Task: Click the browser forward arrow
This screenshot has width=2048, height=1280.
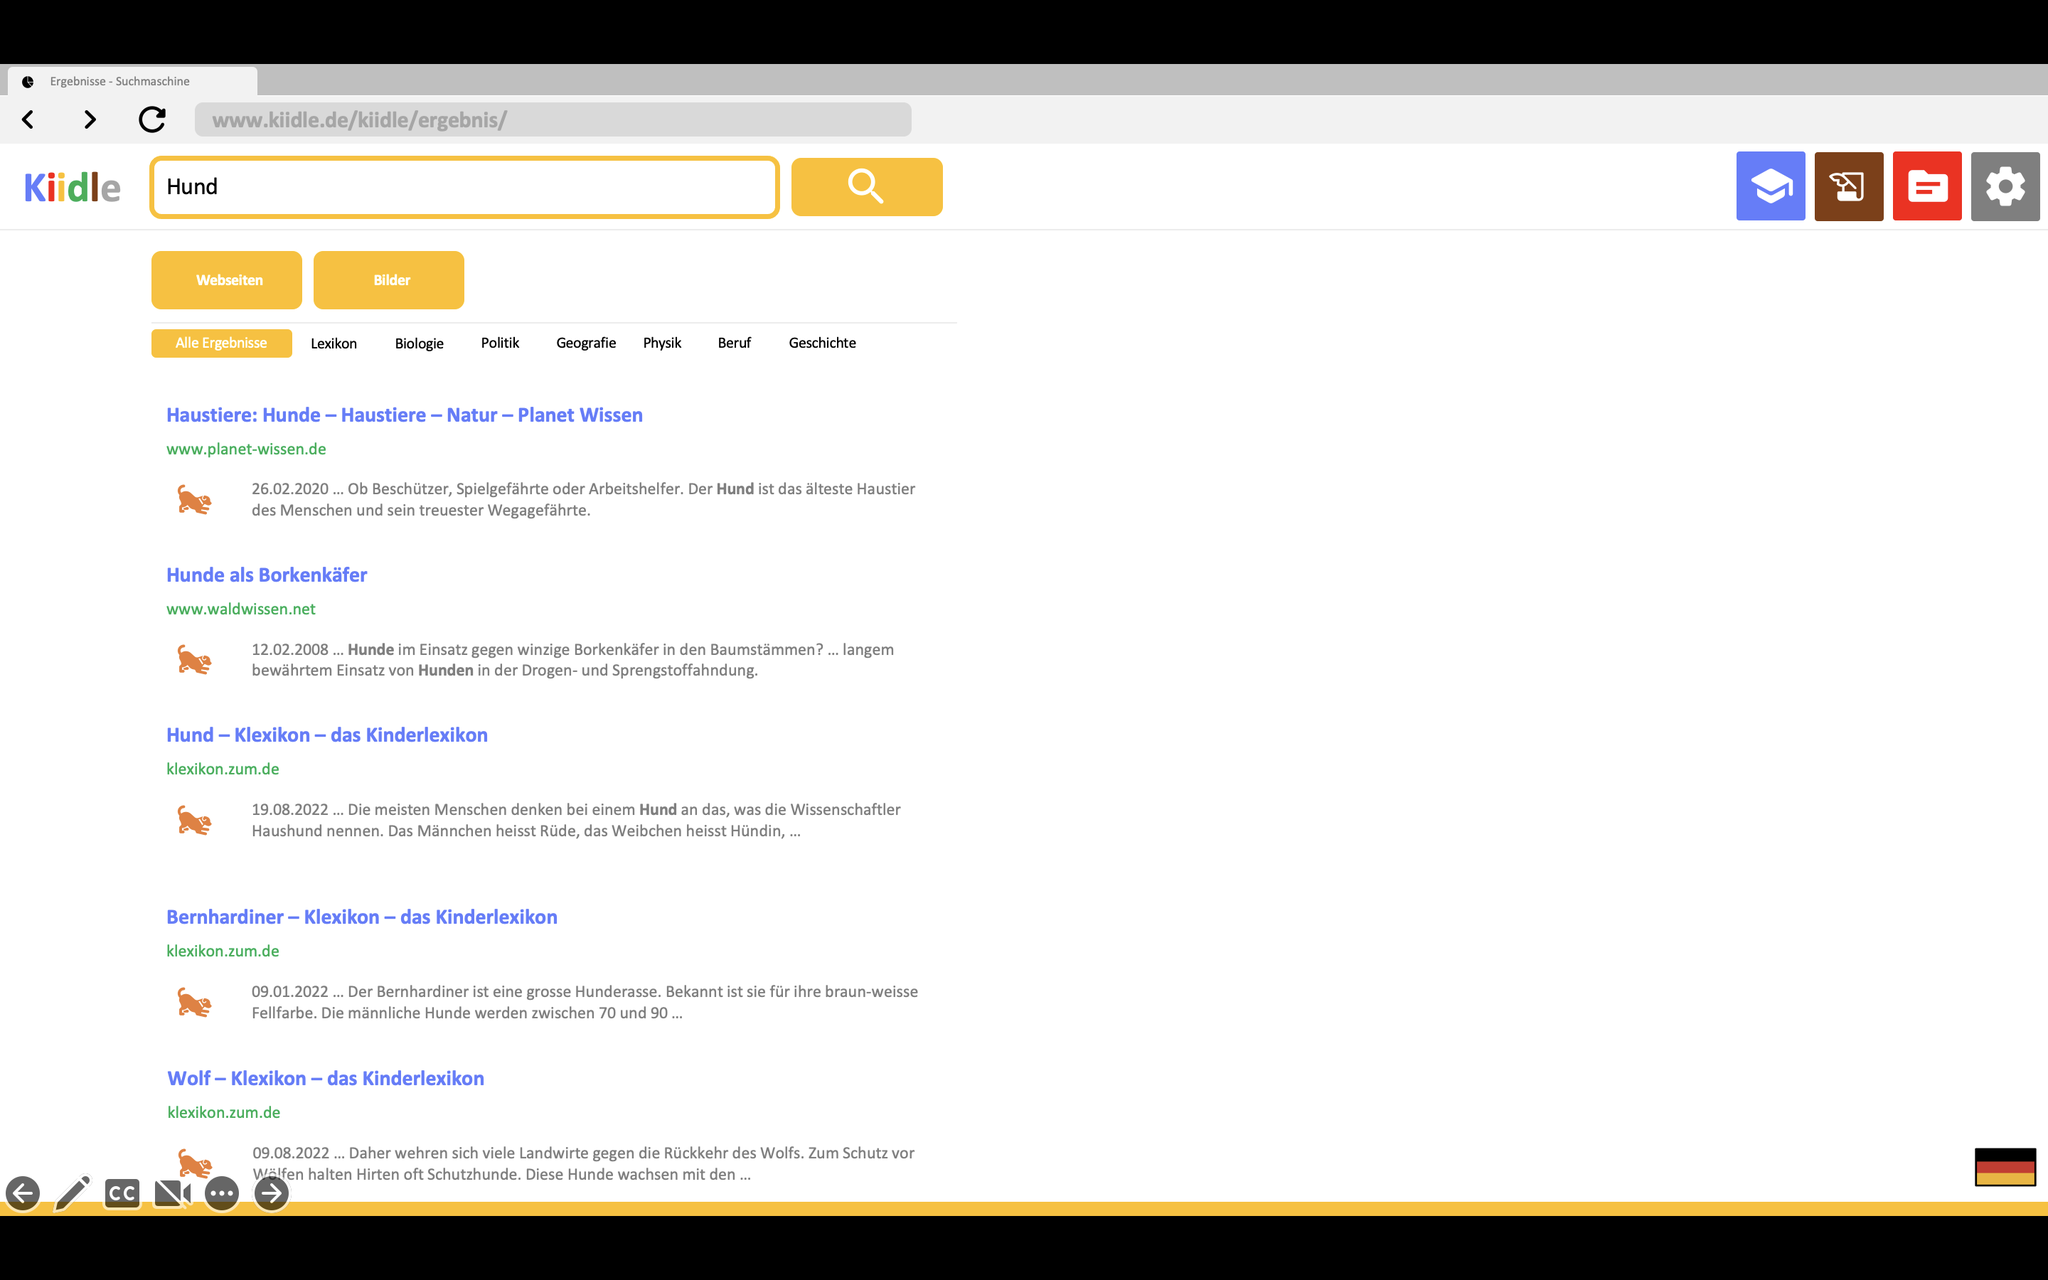Action: pos(90,120)
